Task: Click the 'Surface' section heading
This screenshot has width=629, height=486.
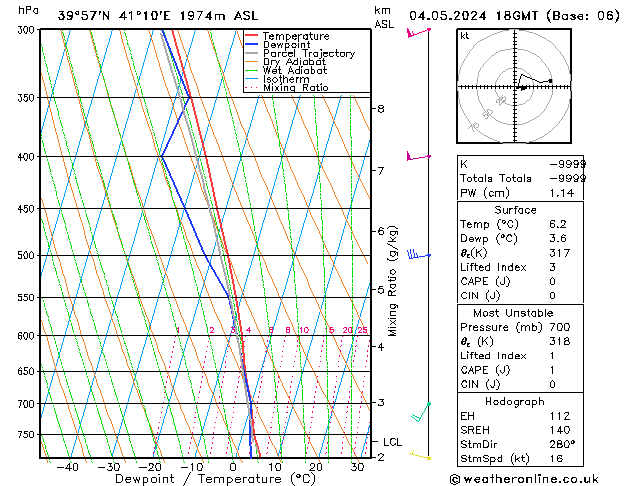Action: tap(515, 210)
